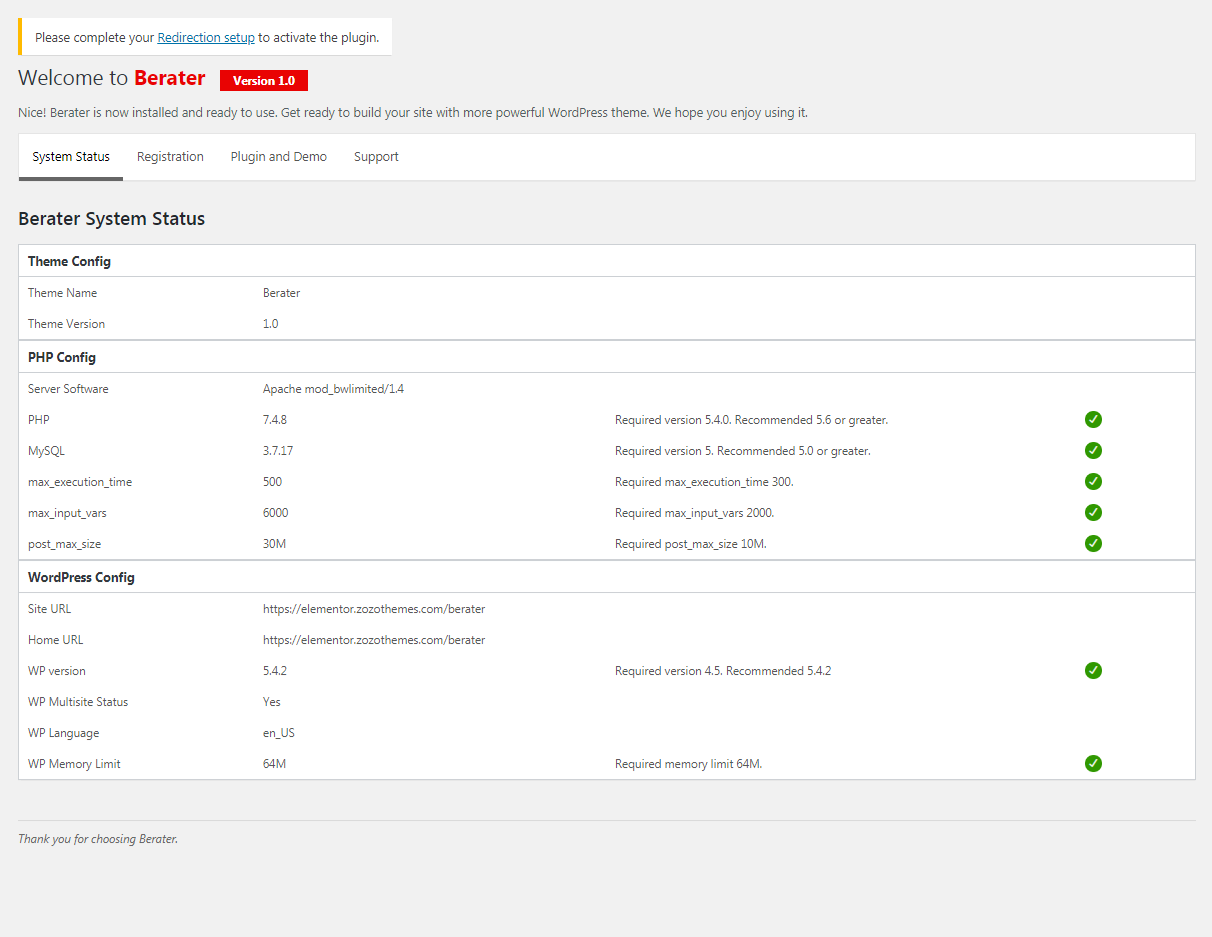
Task: Click the Berater System Status heading
Action: click(111, 219)
